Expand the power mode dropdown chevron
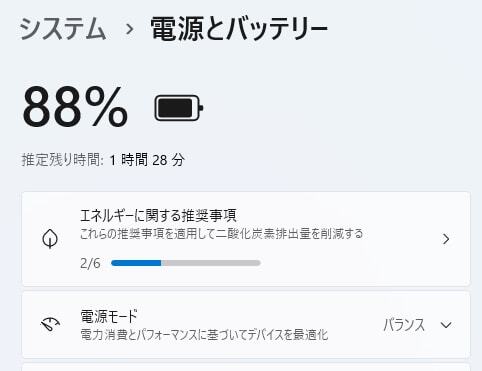 (446, 325)
